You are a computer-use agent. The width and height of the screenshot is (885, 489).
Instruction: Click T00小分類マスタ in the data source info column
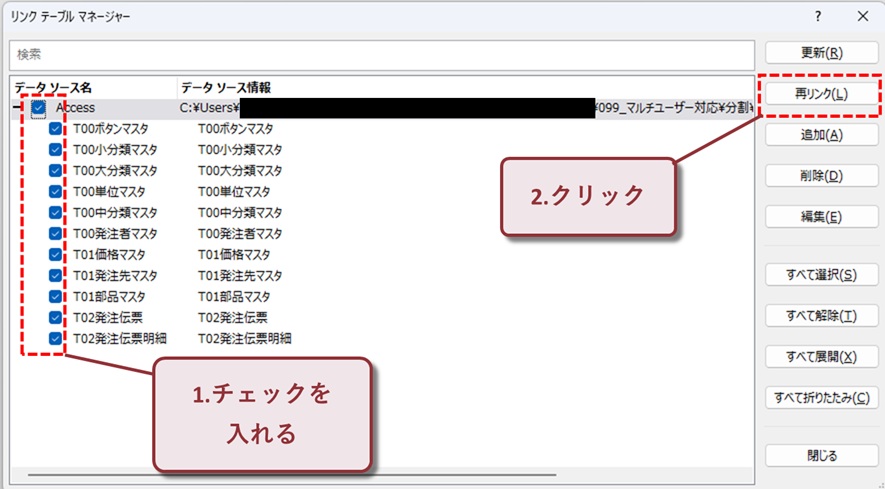click(240, 150)
